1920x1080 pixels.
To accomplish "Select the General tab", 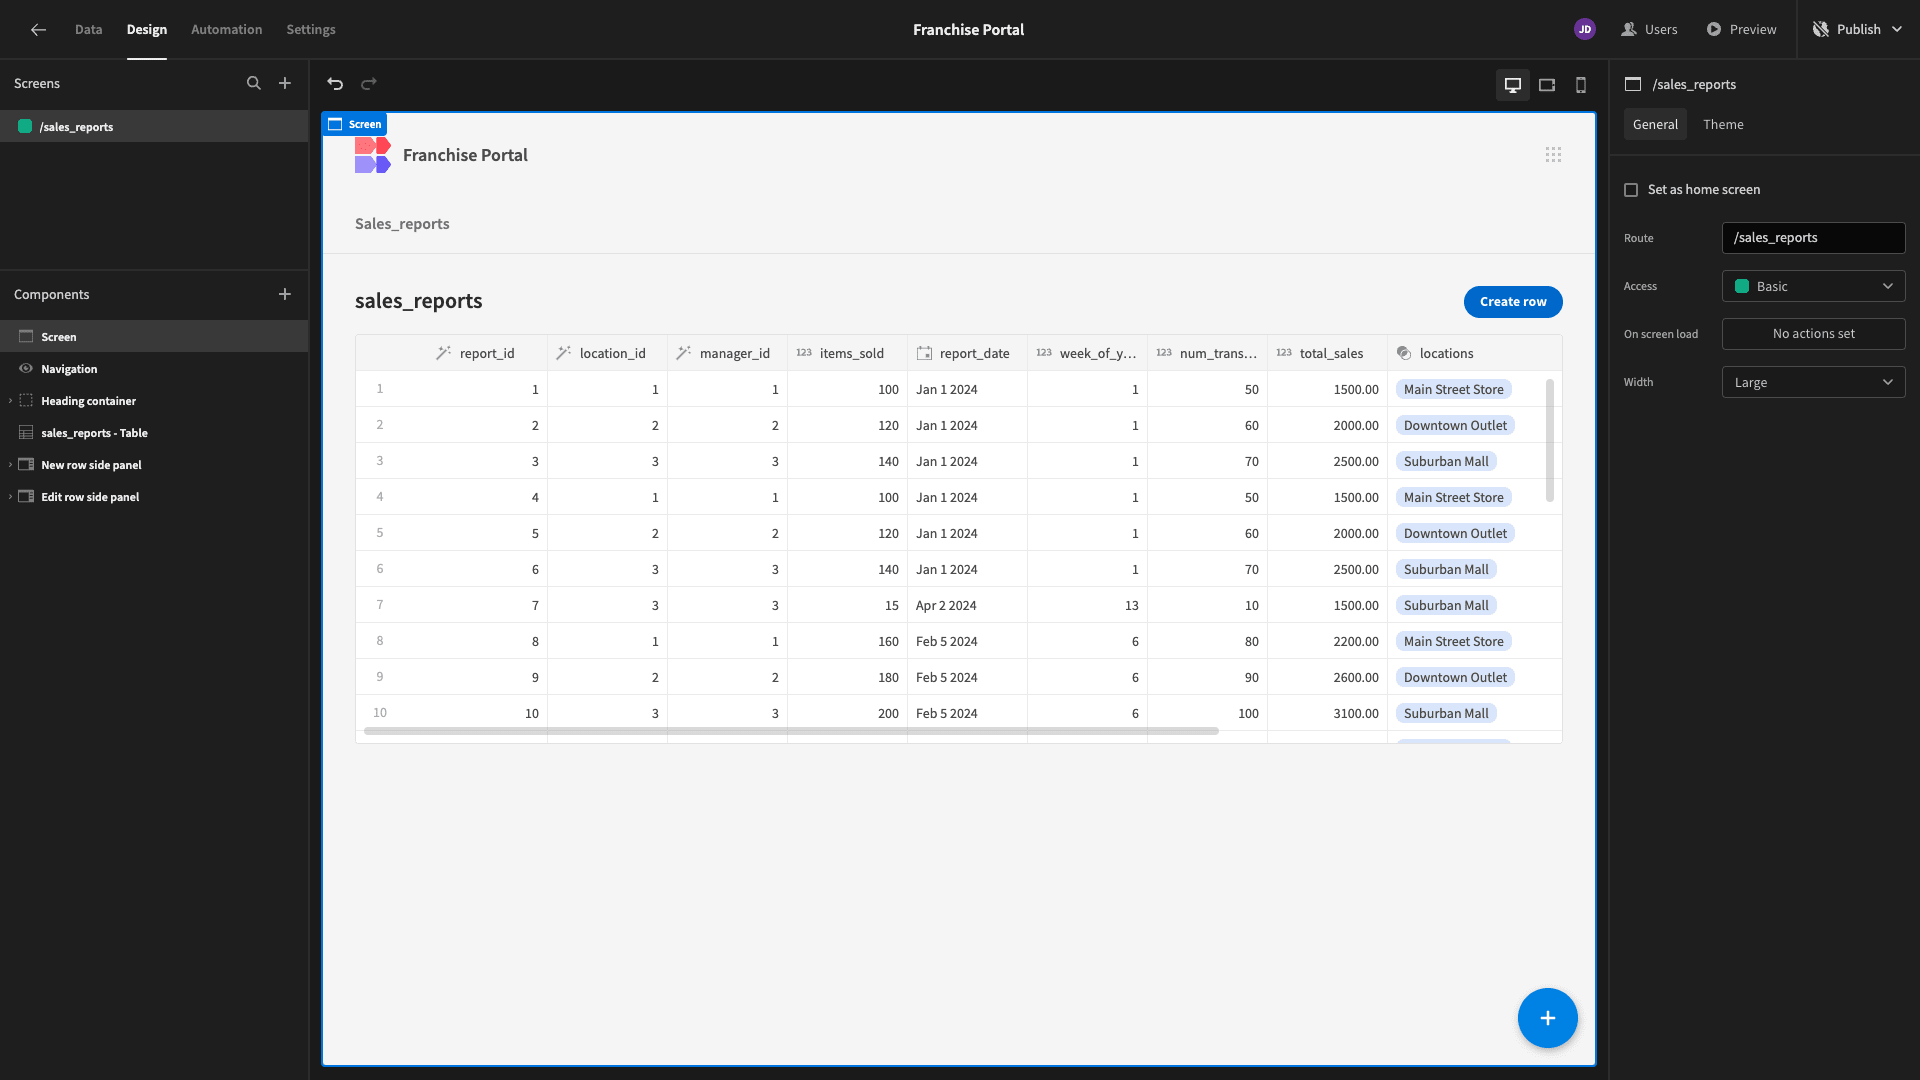I will point(1655,125).
